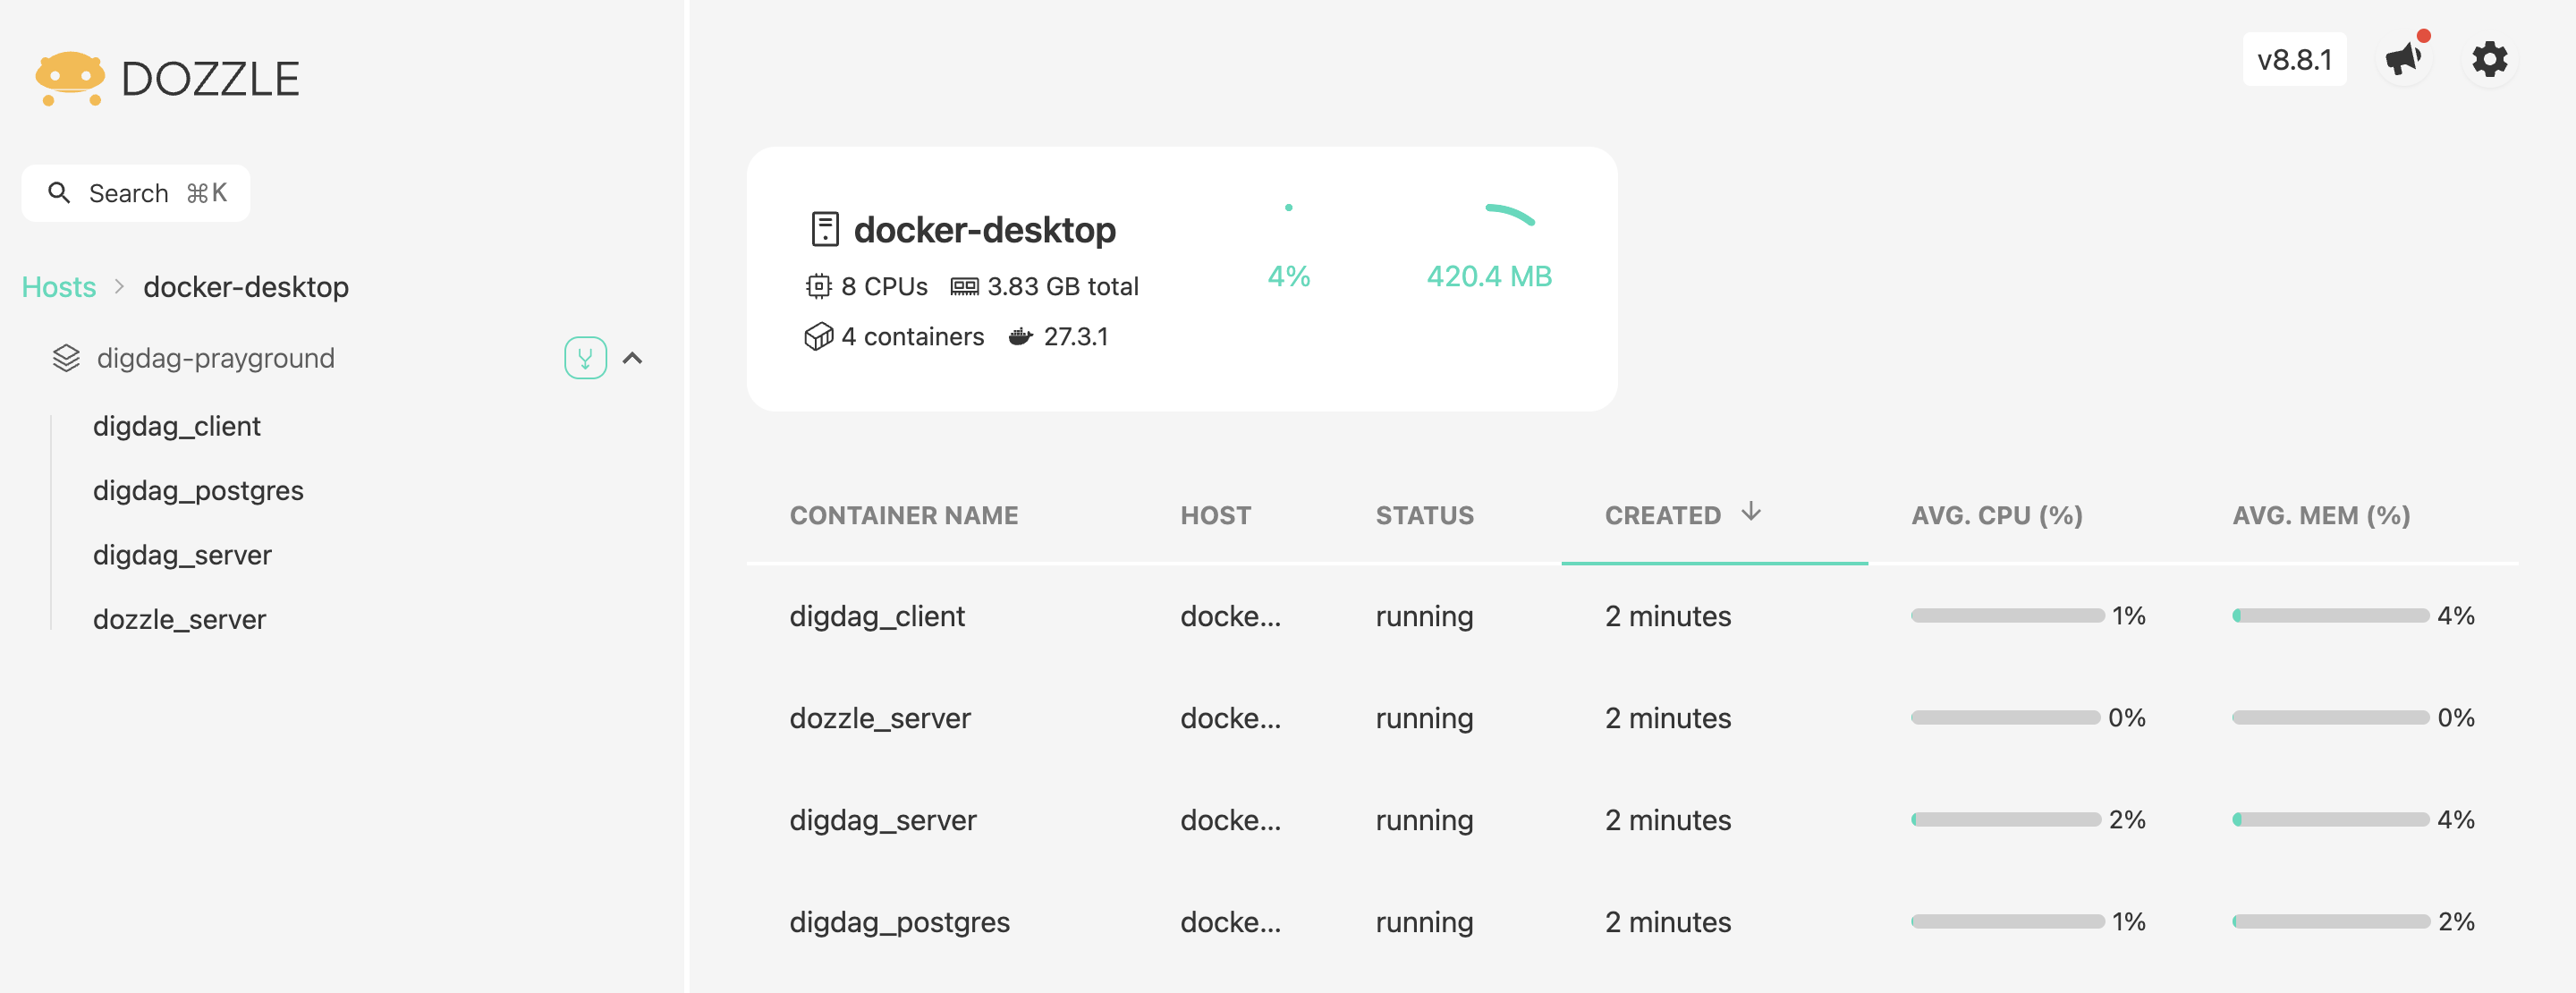Open settings via the gear icon

pyautogui.click(x=2489, y=59)
